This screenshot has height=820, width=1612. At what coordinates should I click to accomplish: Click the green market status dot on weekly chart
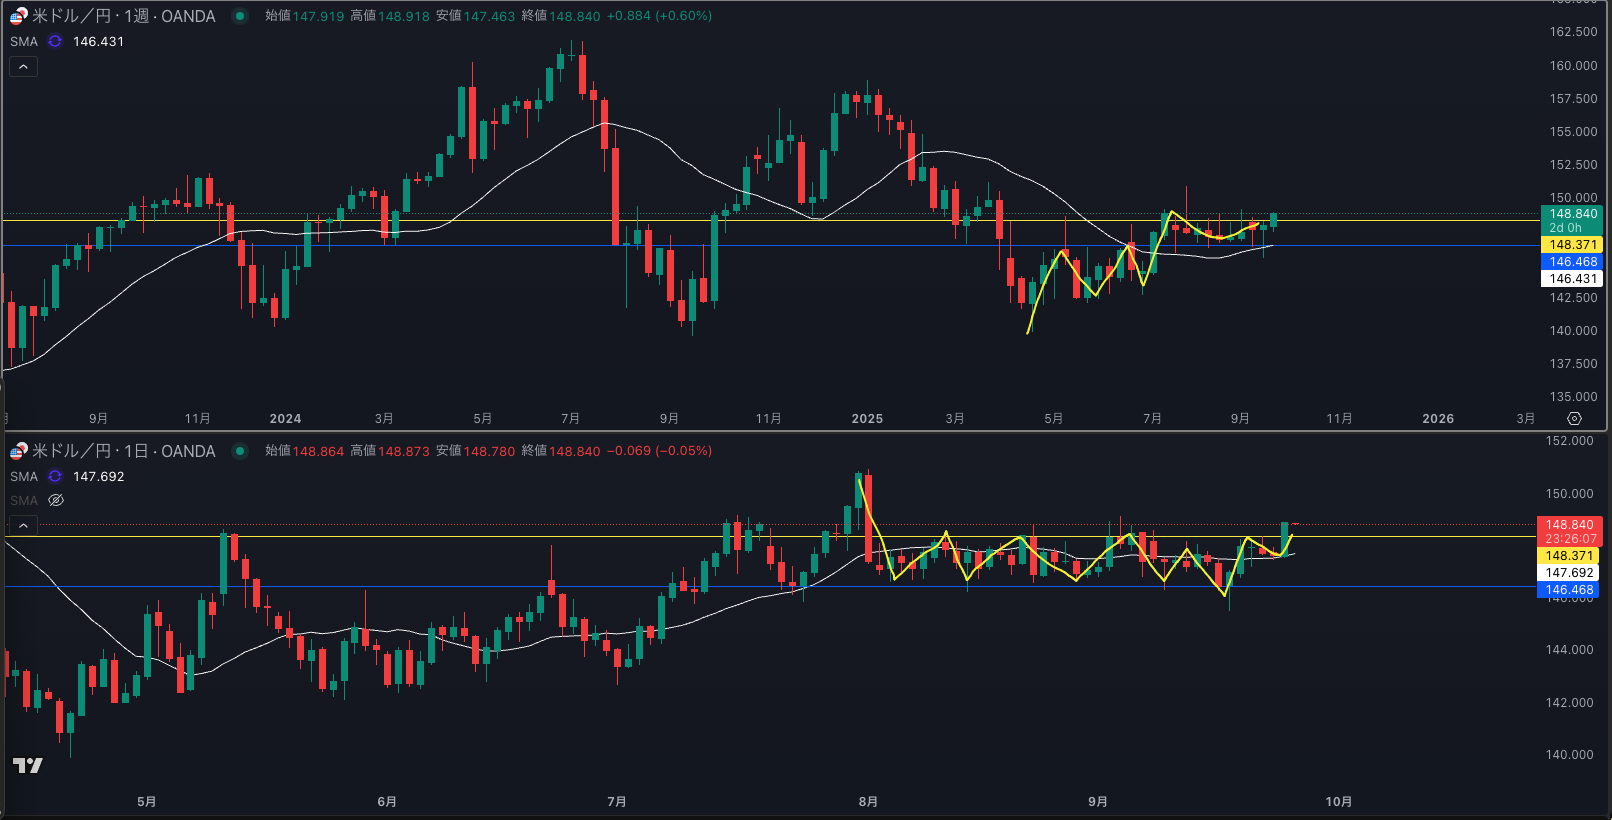pos(240,16)
